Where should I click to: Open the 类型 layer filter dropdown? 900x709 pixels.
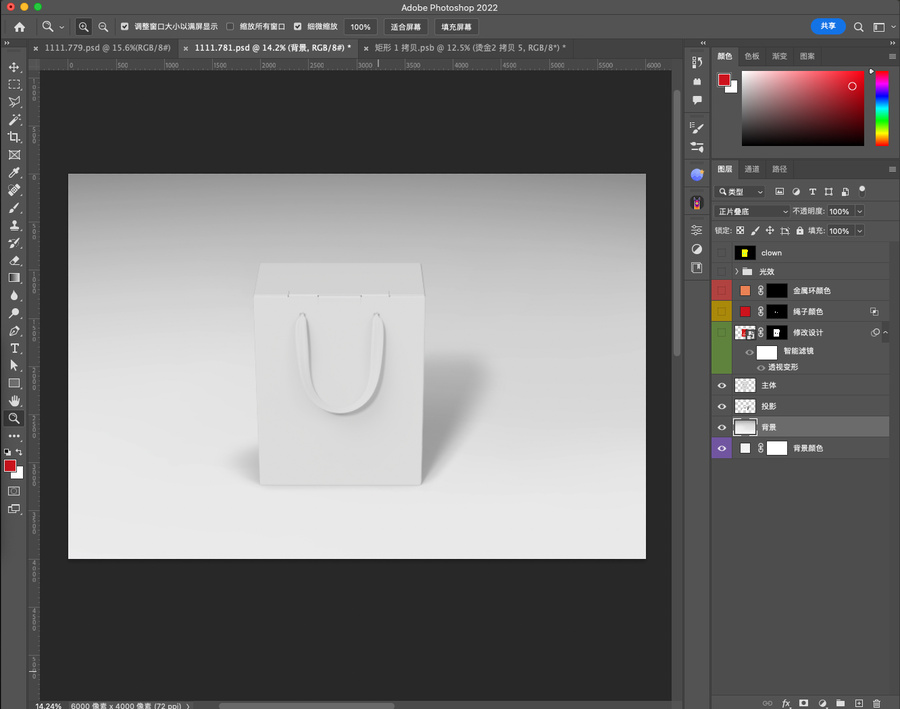pos(740,192)
